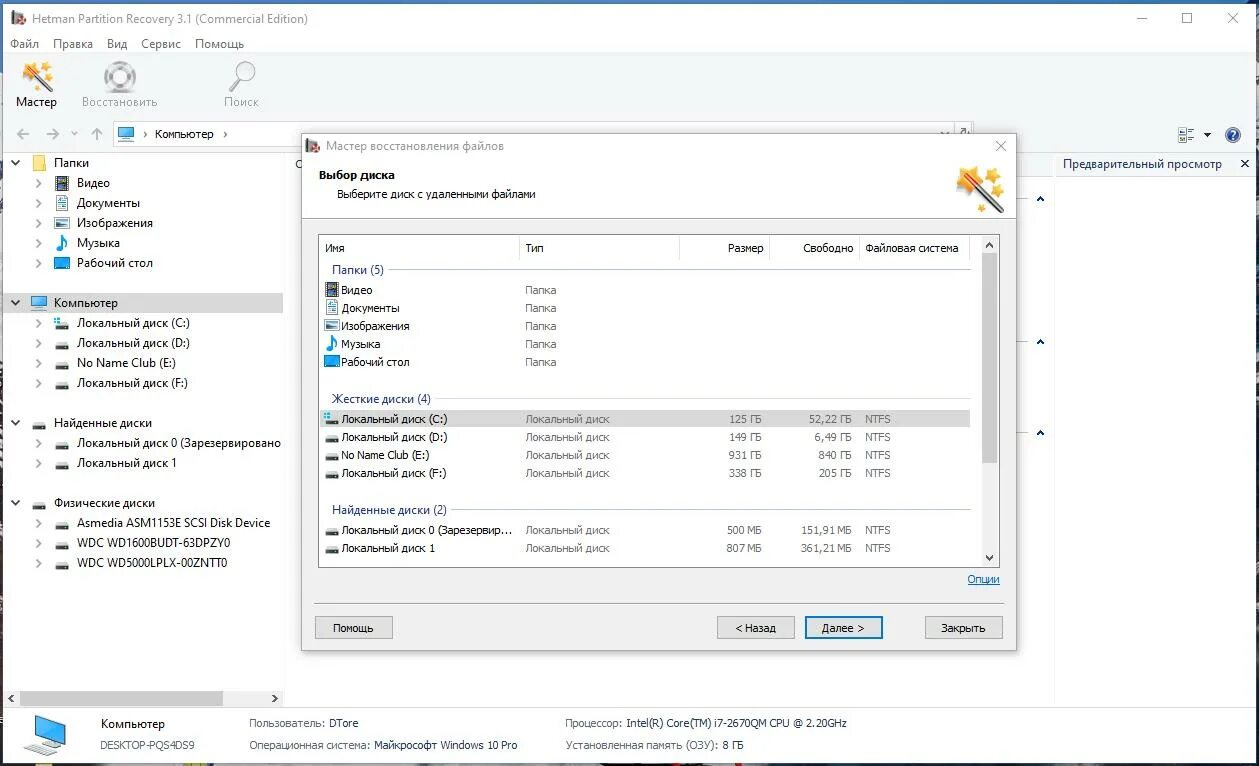Screen dimensions: 1259x766
Task: Select Рабочий стол in left tree
Action: coord(114,263)
